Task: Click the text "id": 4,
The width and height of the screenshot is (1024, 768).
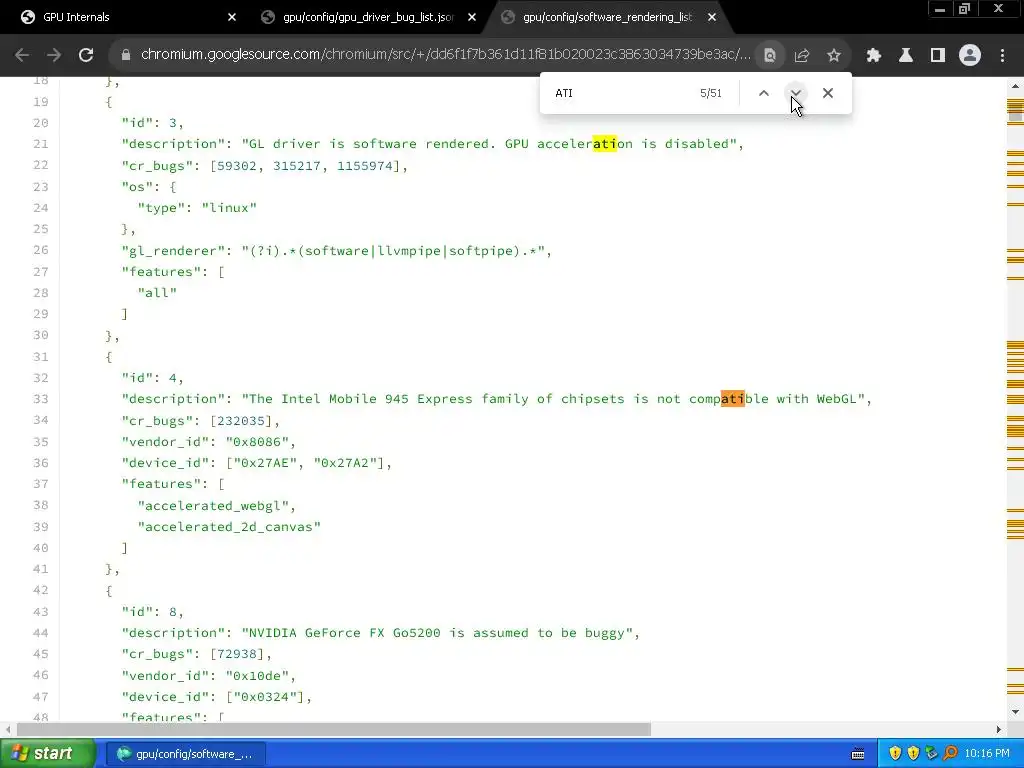Action: (x=152, y=378)
